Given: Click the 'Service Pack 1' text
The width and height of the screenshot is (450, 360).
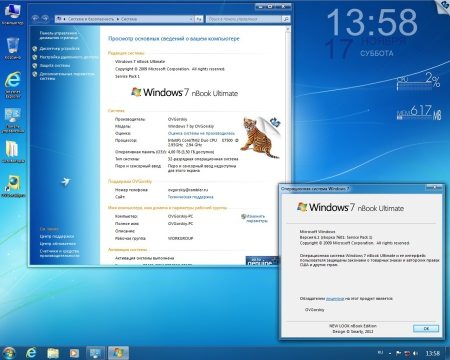Looking at the screenshot, I should point(127,76).
